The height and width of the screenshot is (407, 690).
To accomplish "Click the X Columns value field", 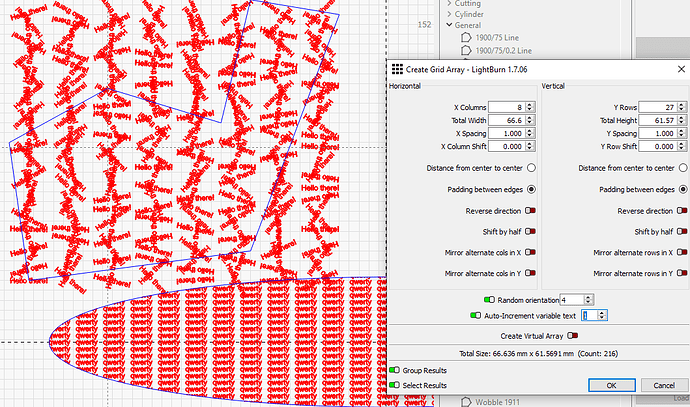I will [507, 107].
